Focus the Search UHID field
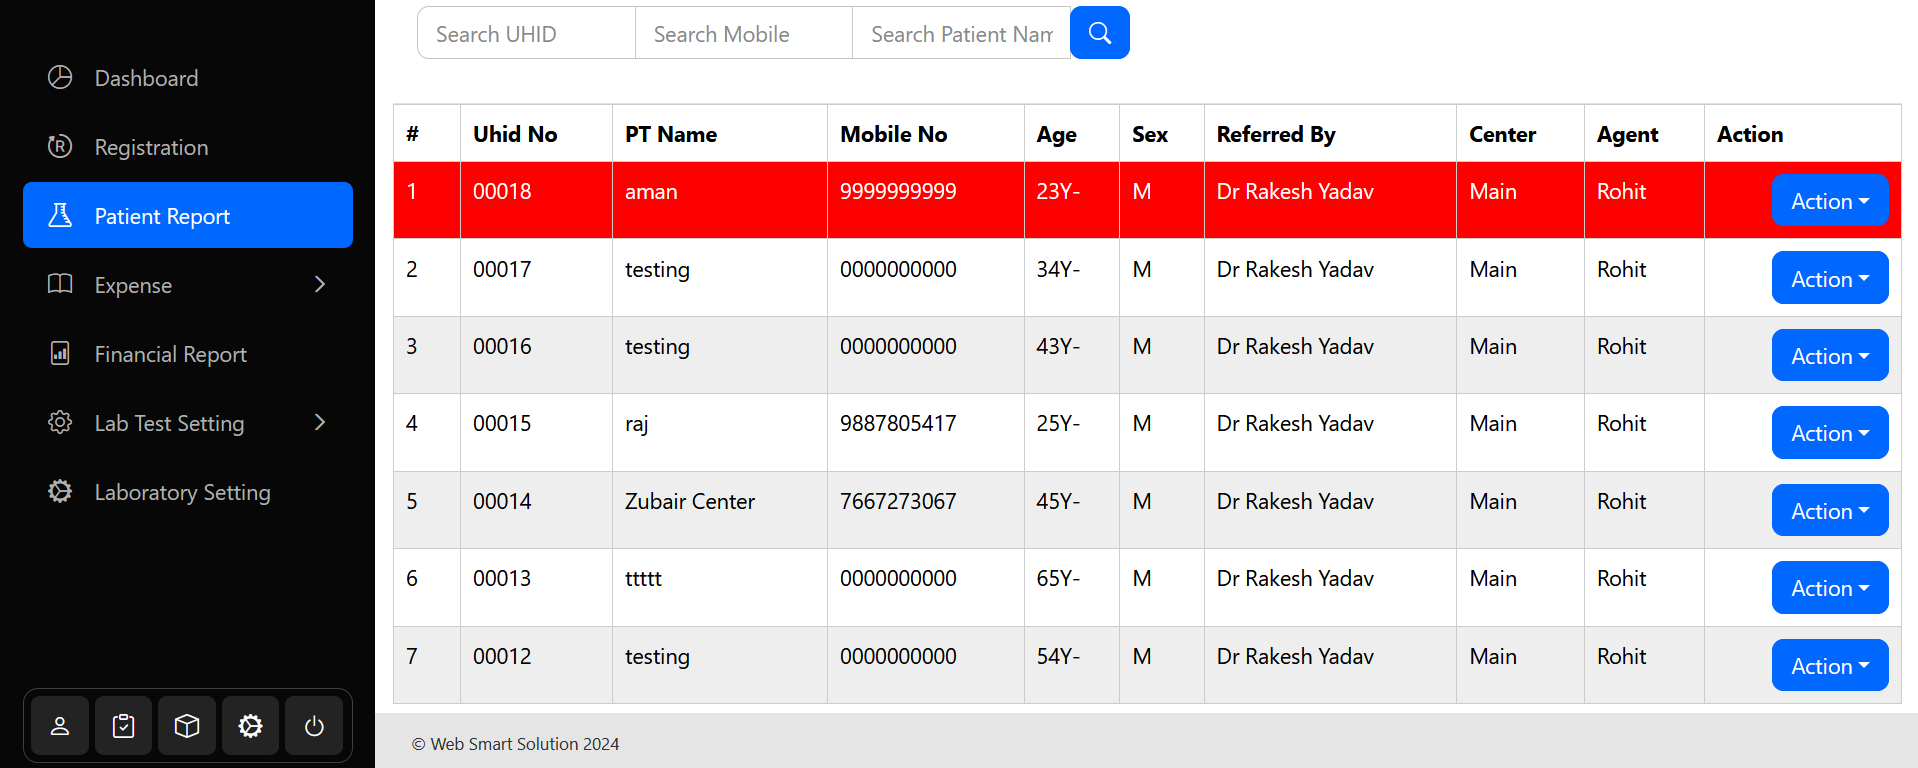Image resolution: width=1918 pixels, height=768 pixels. pos(526,33)
